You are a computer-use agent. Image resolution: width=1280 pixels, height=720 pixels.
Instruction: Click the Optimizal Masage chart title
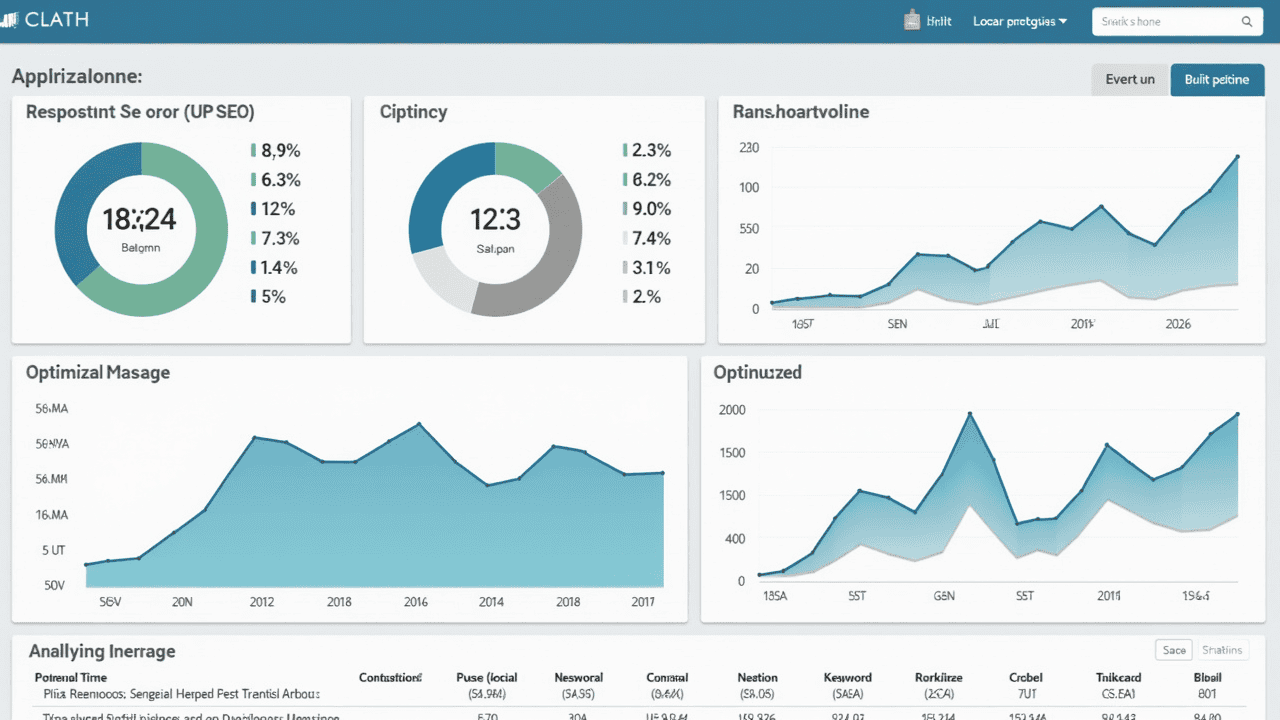[98, 372]
